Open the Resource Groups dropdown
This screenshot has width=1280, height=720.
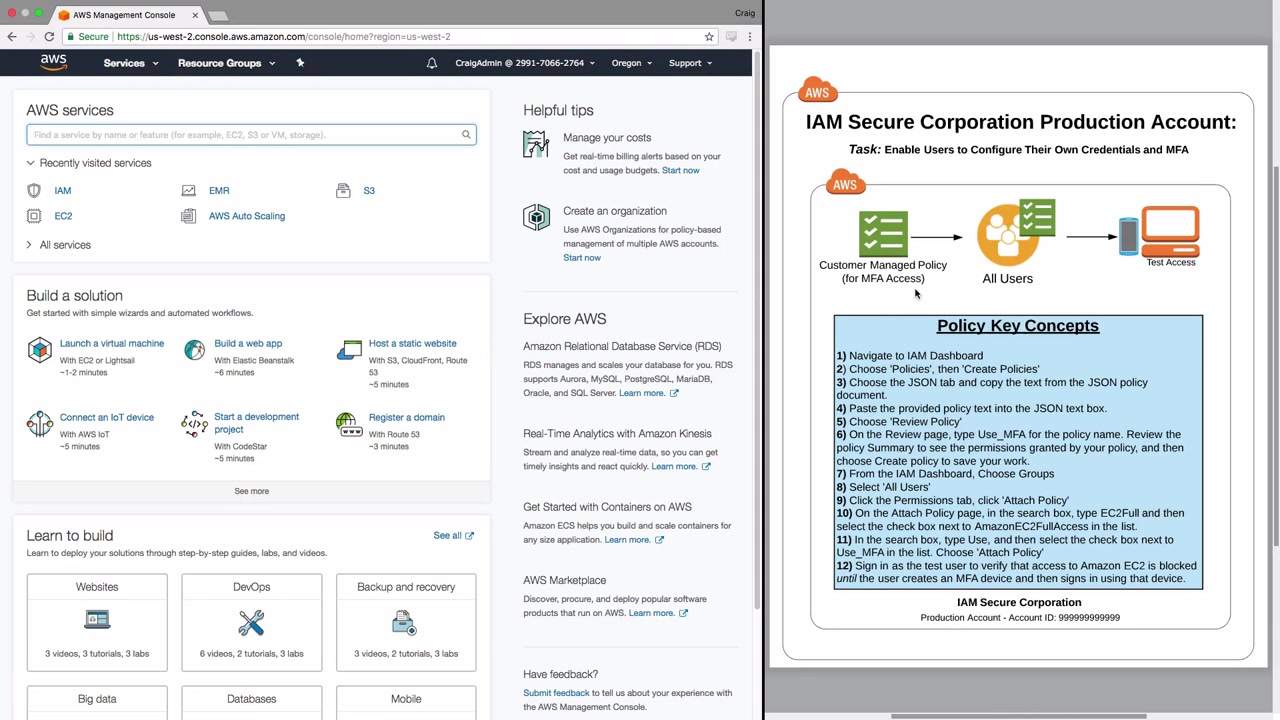[x=226, y=63]
